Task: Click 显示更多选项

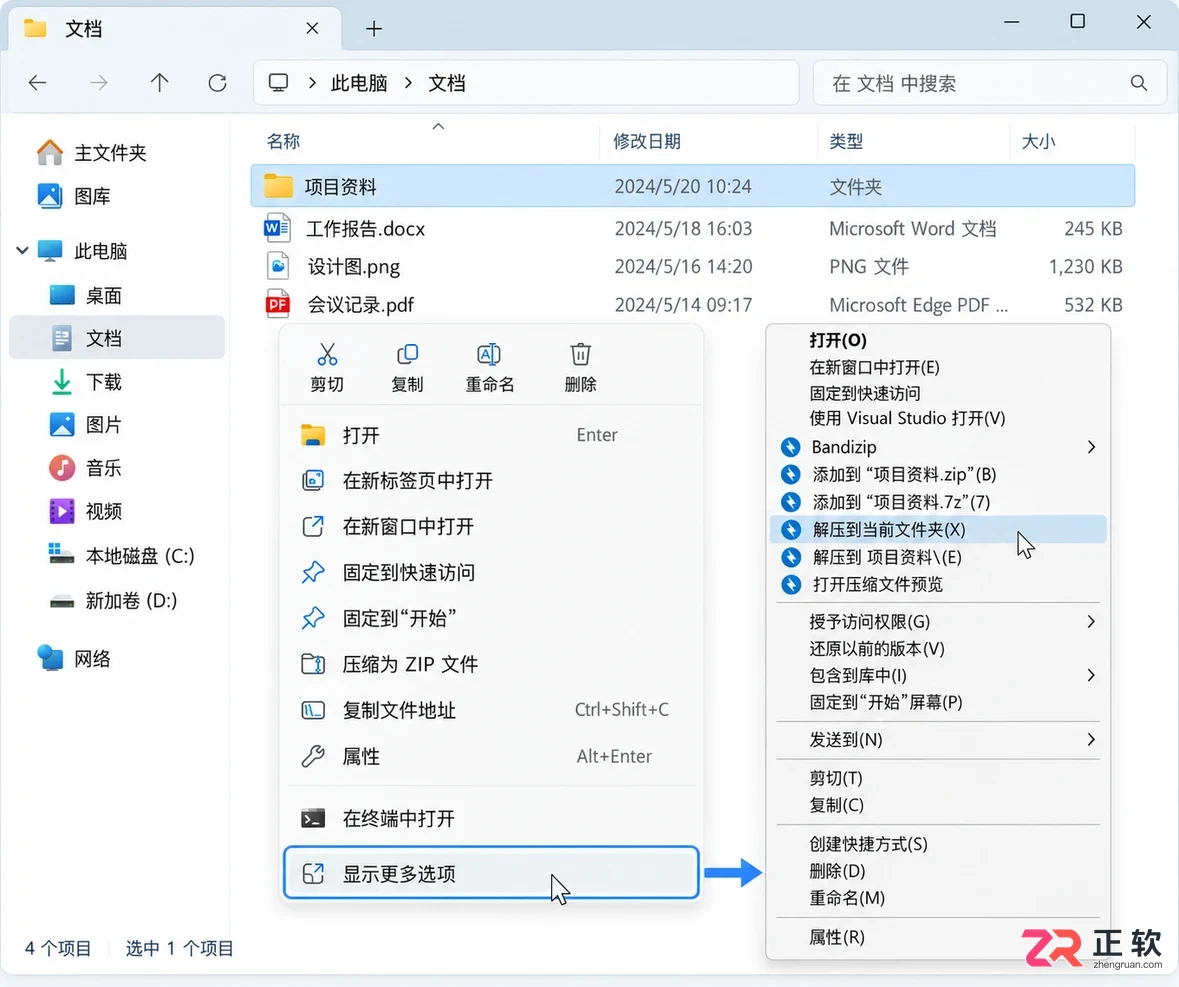Action: pyautogui.click(x=491, y=873)
